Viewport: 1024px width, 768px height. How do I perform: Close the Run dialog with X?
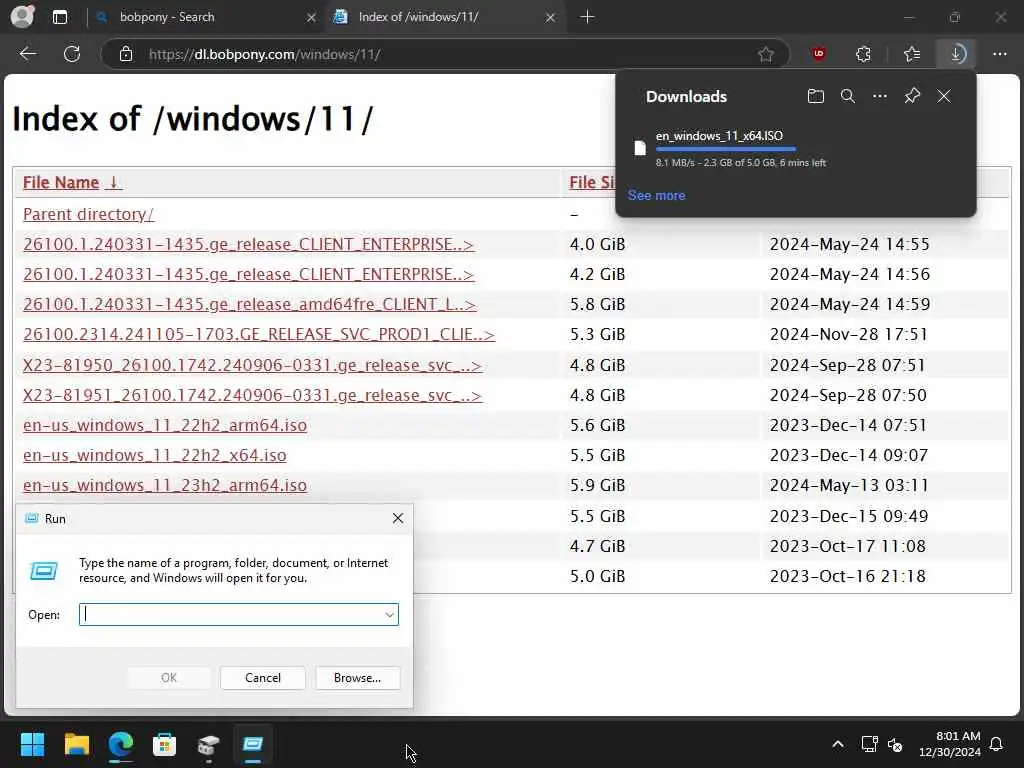click(x=398, y=519)
